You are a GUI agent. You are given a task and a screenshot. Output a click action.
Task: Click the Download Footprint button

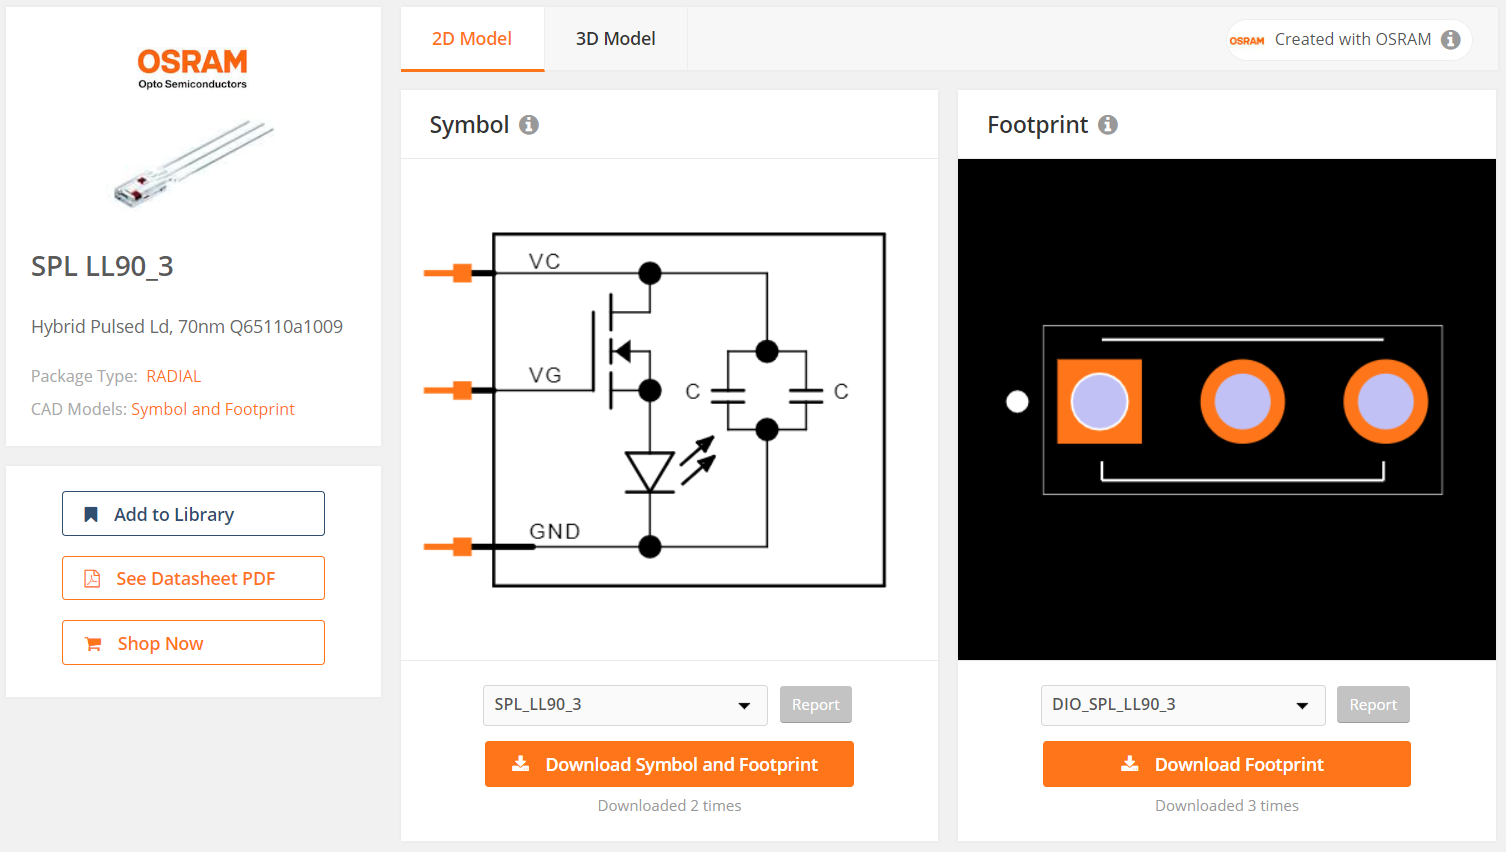tap(1227, 764)
